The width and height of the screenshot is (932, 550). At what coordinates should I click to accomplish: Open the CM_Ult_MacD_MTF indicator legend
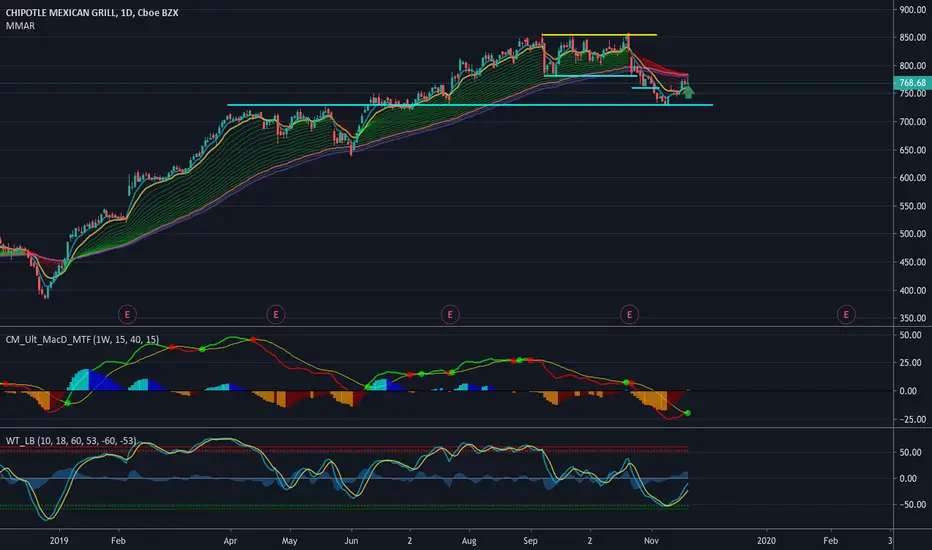point(82,340)
